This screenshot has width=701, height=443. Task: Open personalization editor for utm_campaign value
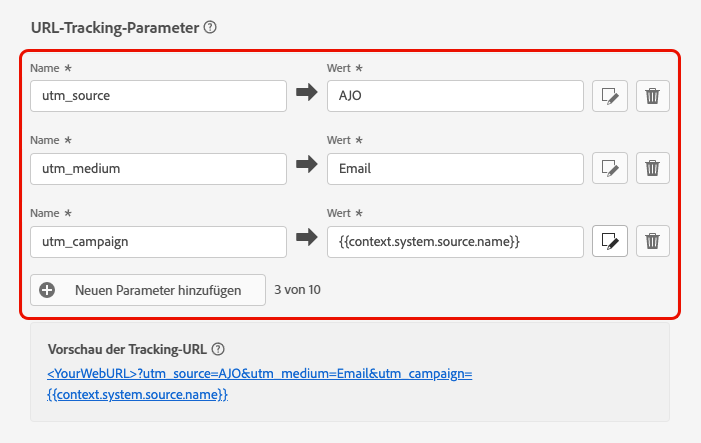(x=610, y=241)
